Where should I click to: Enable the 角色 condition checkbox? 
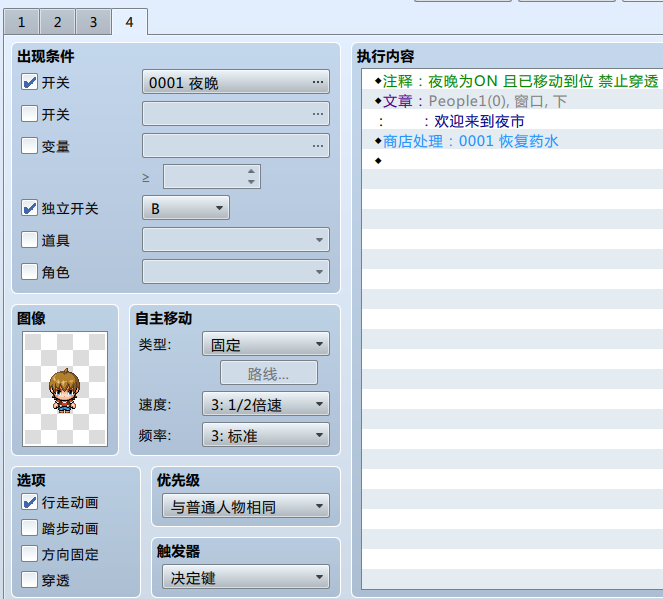click(x=29, y=271)
